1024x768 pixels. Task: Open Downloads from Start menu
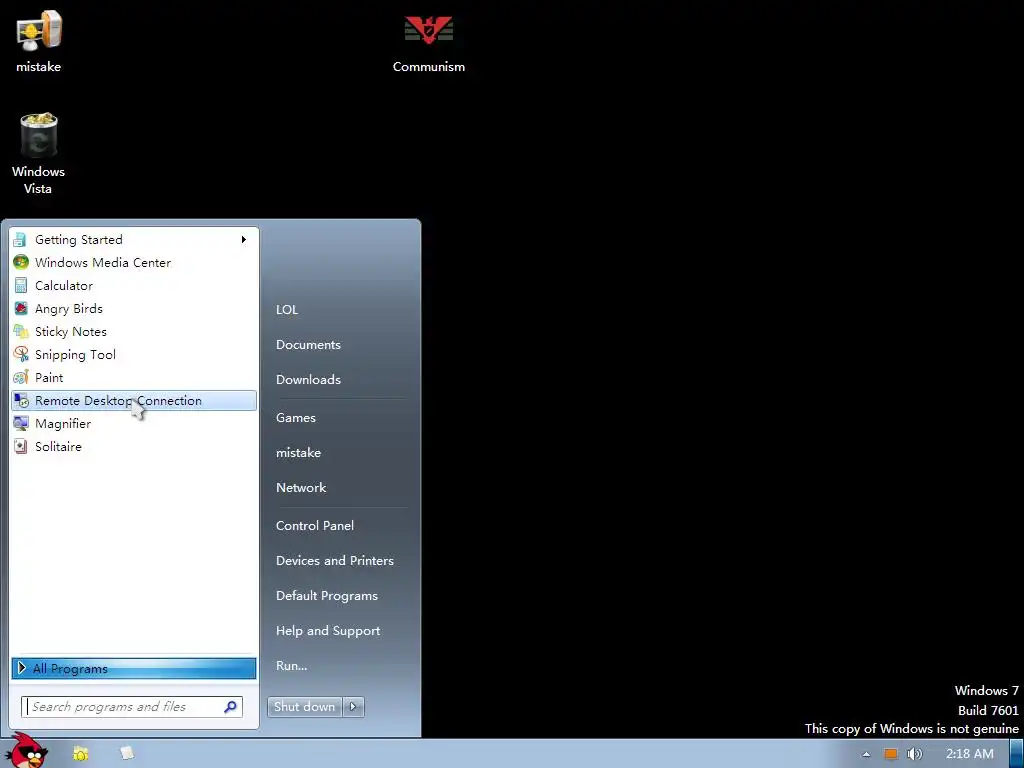click(x=308, y=379)
